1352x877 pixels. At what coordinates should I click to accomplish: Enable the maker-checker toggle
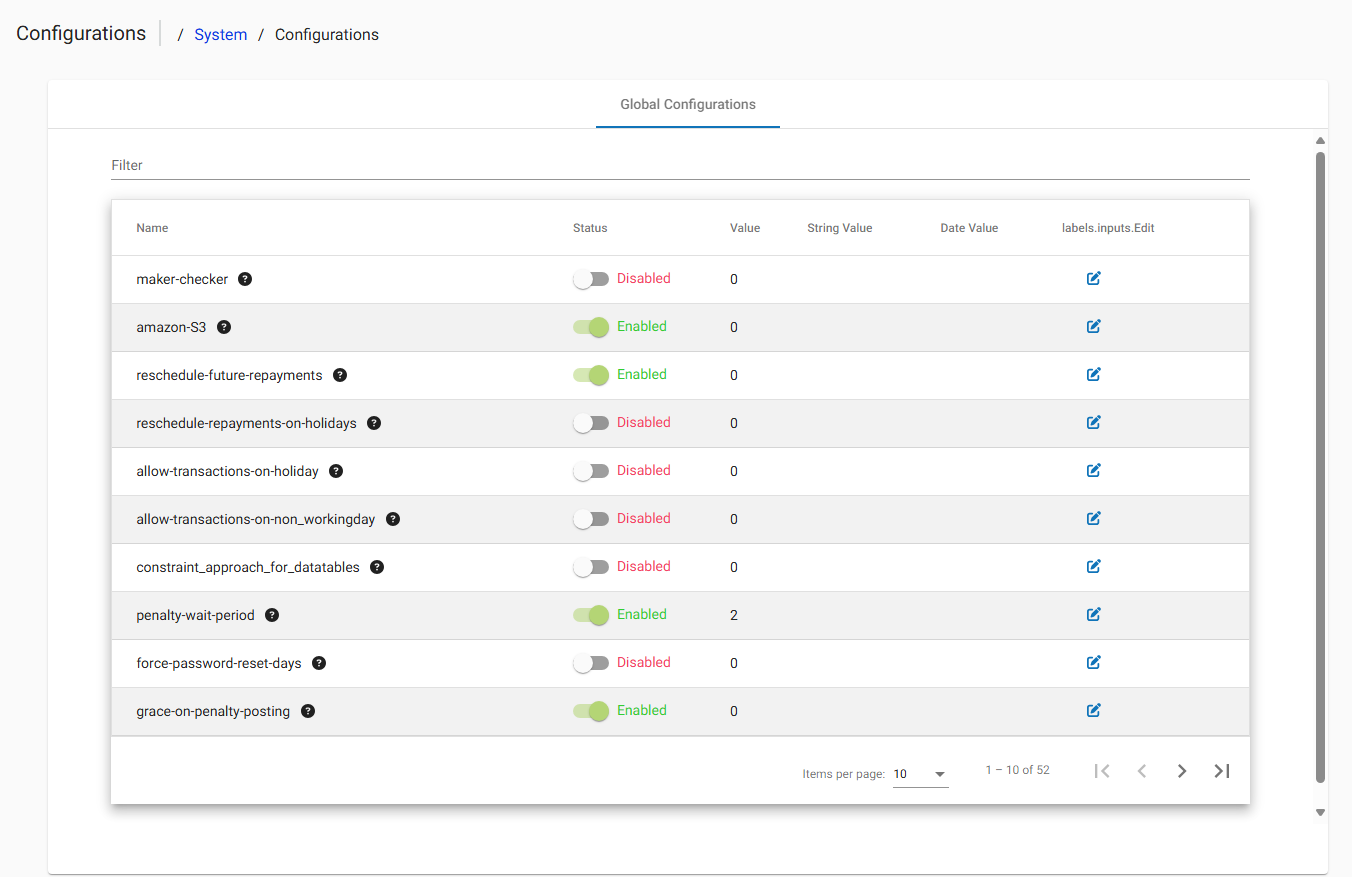(591, 279)
